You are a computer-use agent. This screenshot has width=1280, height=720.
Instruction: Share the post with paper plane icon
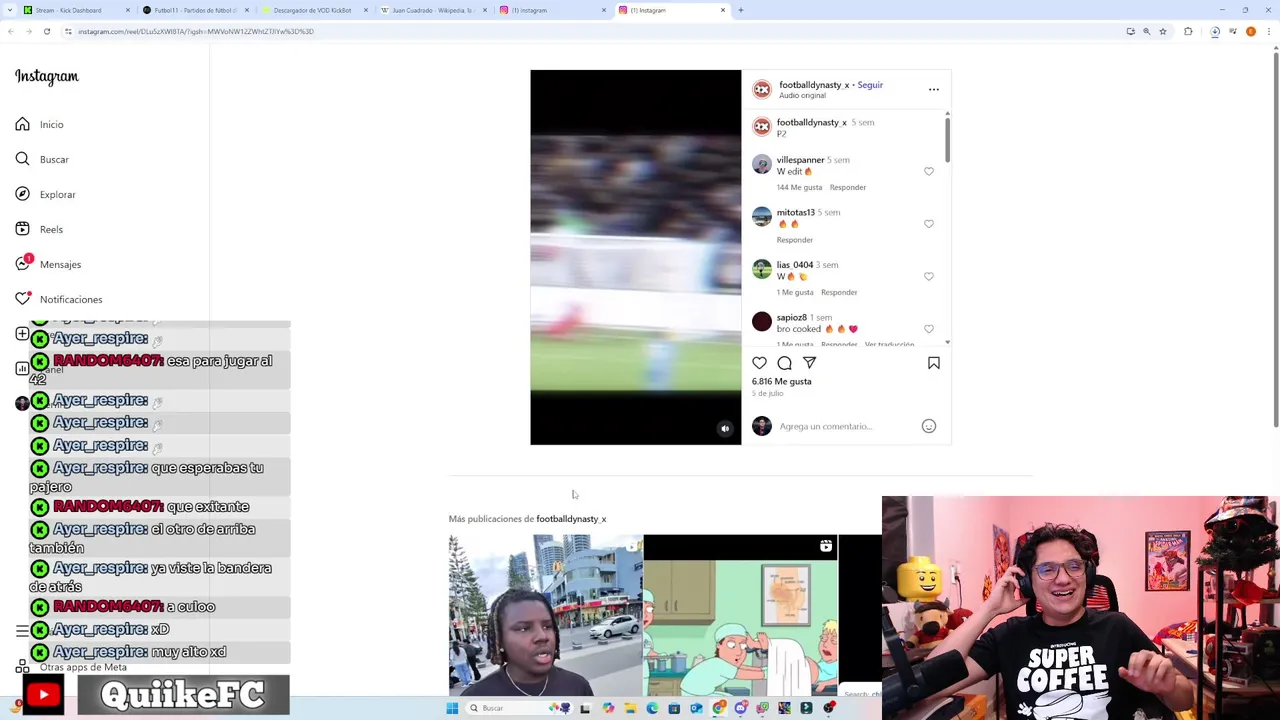coord(809,363)
